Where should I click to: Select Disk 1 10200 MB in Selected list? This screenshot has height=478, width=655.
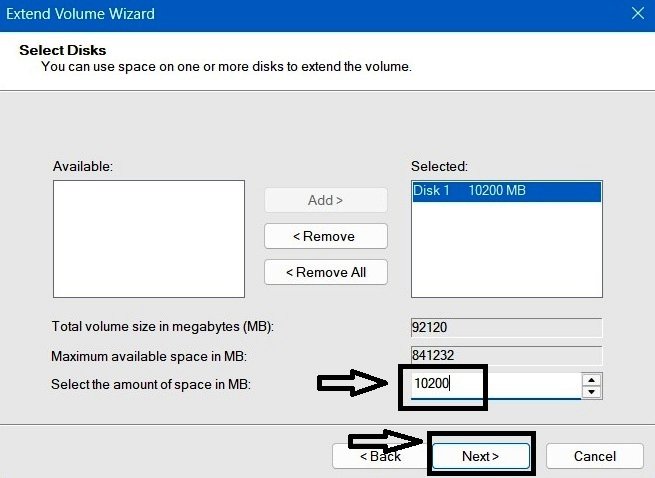(x=507, y=191)
